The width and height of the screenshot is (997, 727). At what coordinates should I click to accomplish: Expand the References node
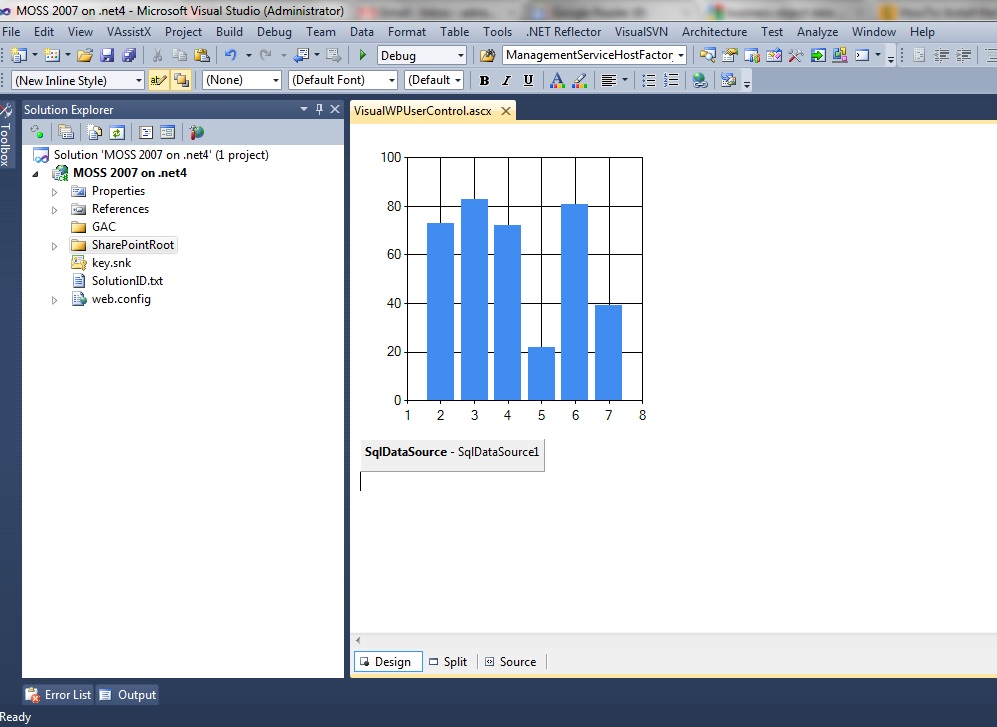pos(55,209)
